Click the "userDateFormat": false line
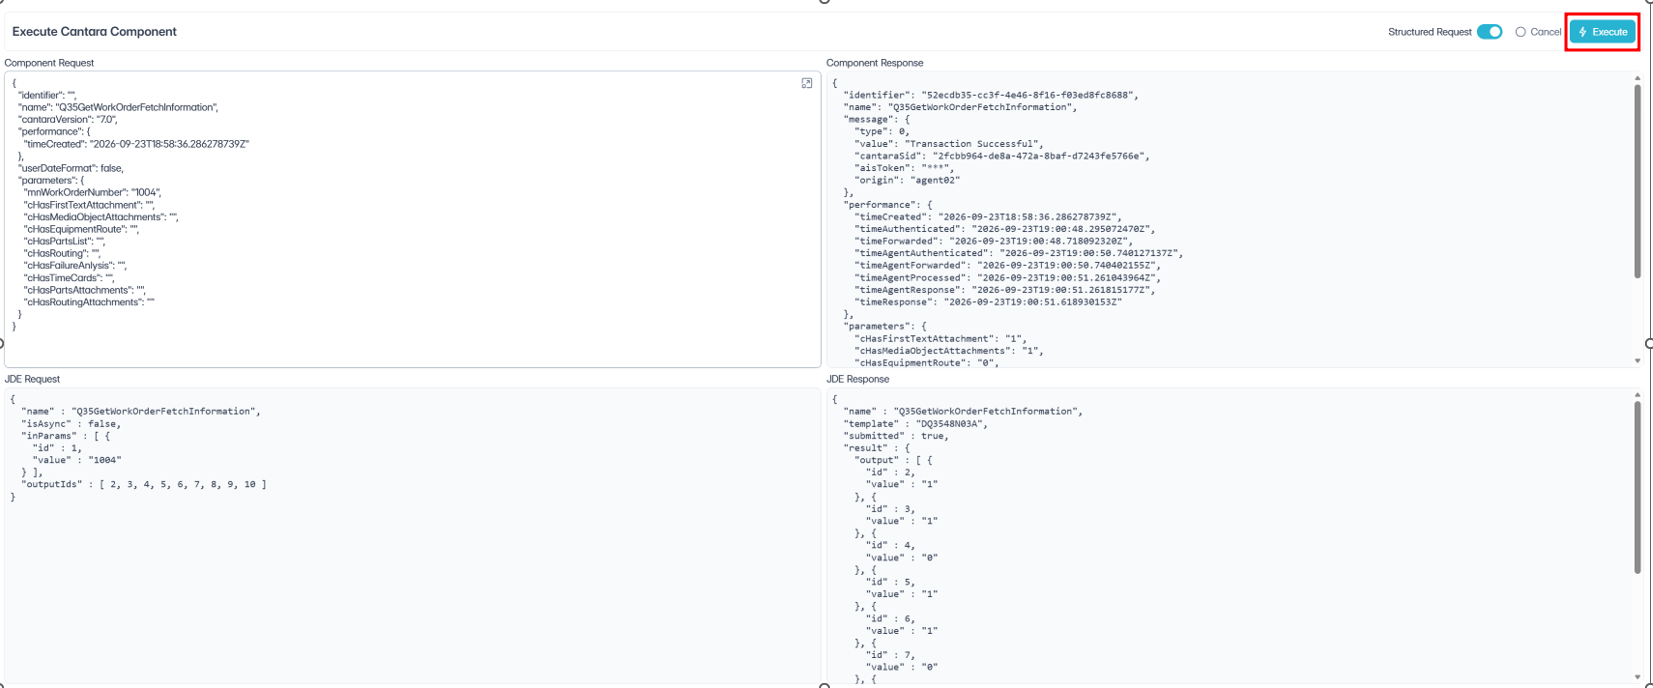 [x=71, y=168]
